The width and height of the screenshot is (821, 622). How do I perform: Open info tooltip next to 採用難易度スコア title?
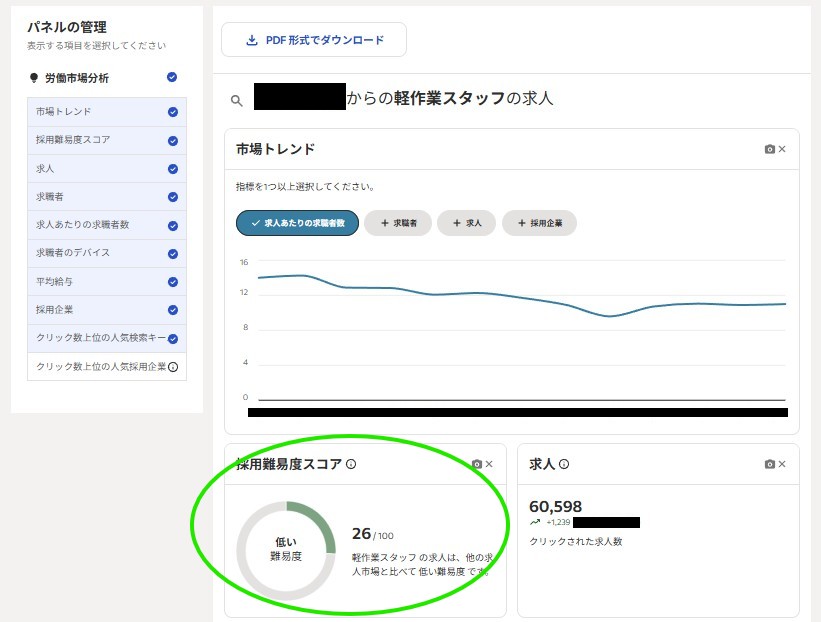pyautogui.click(x=351, y=464)
